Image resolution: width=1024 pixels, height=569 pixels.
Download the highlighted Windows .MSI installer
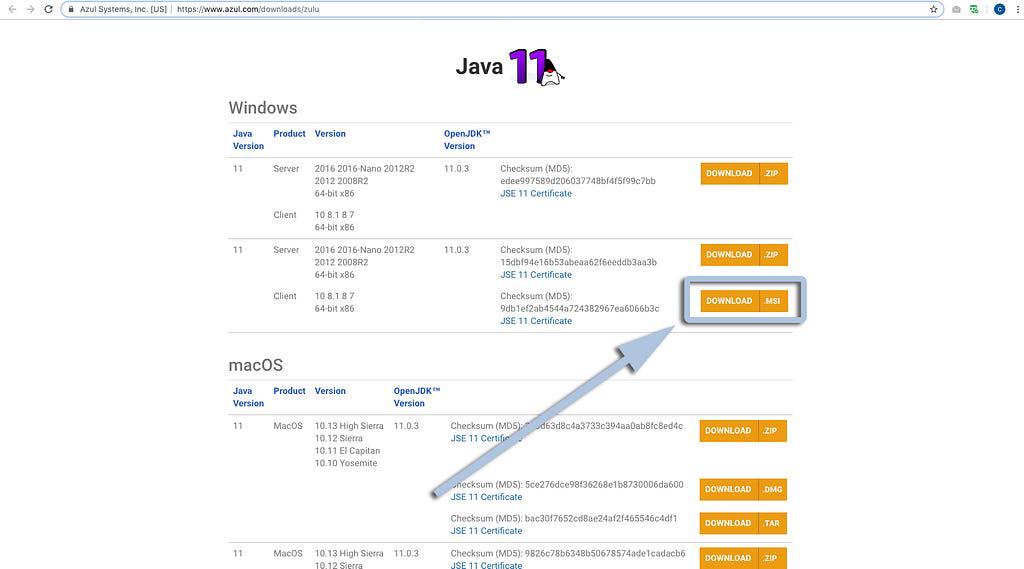[743, 301]
